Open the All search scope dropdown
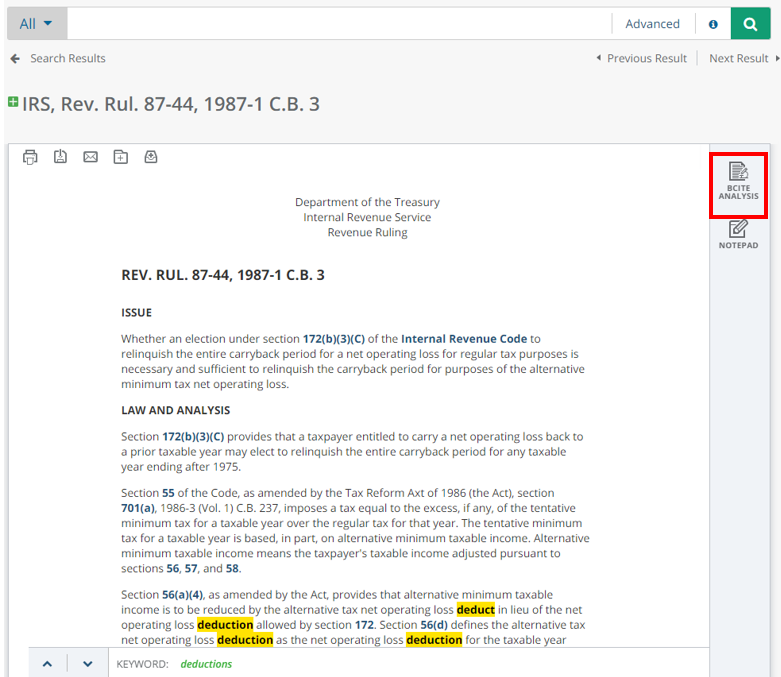 click(36, 24)
